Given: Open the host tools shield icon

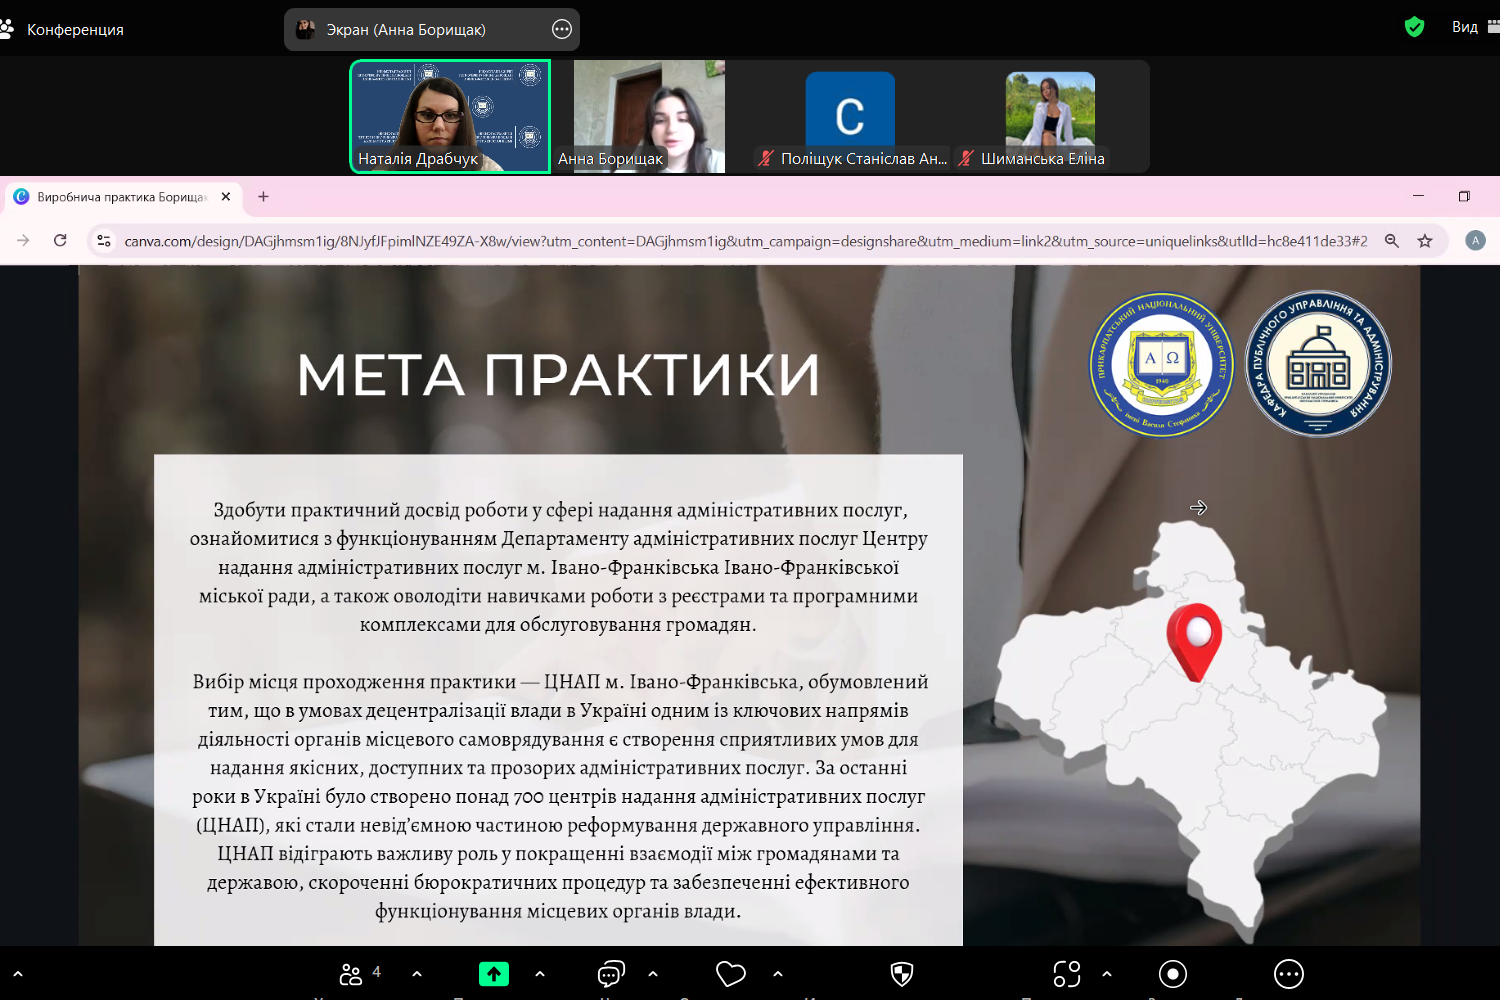Looking at the screenshot, I should [901, 974].
